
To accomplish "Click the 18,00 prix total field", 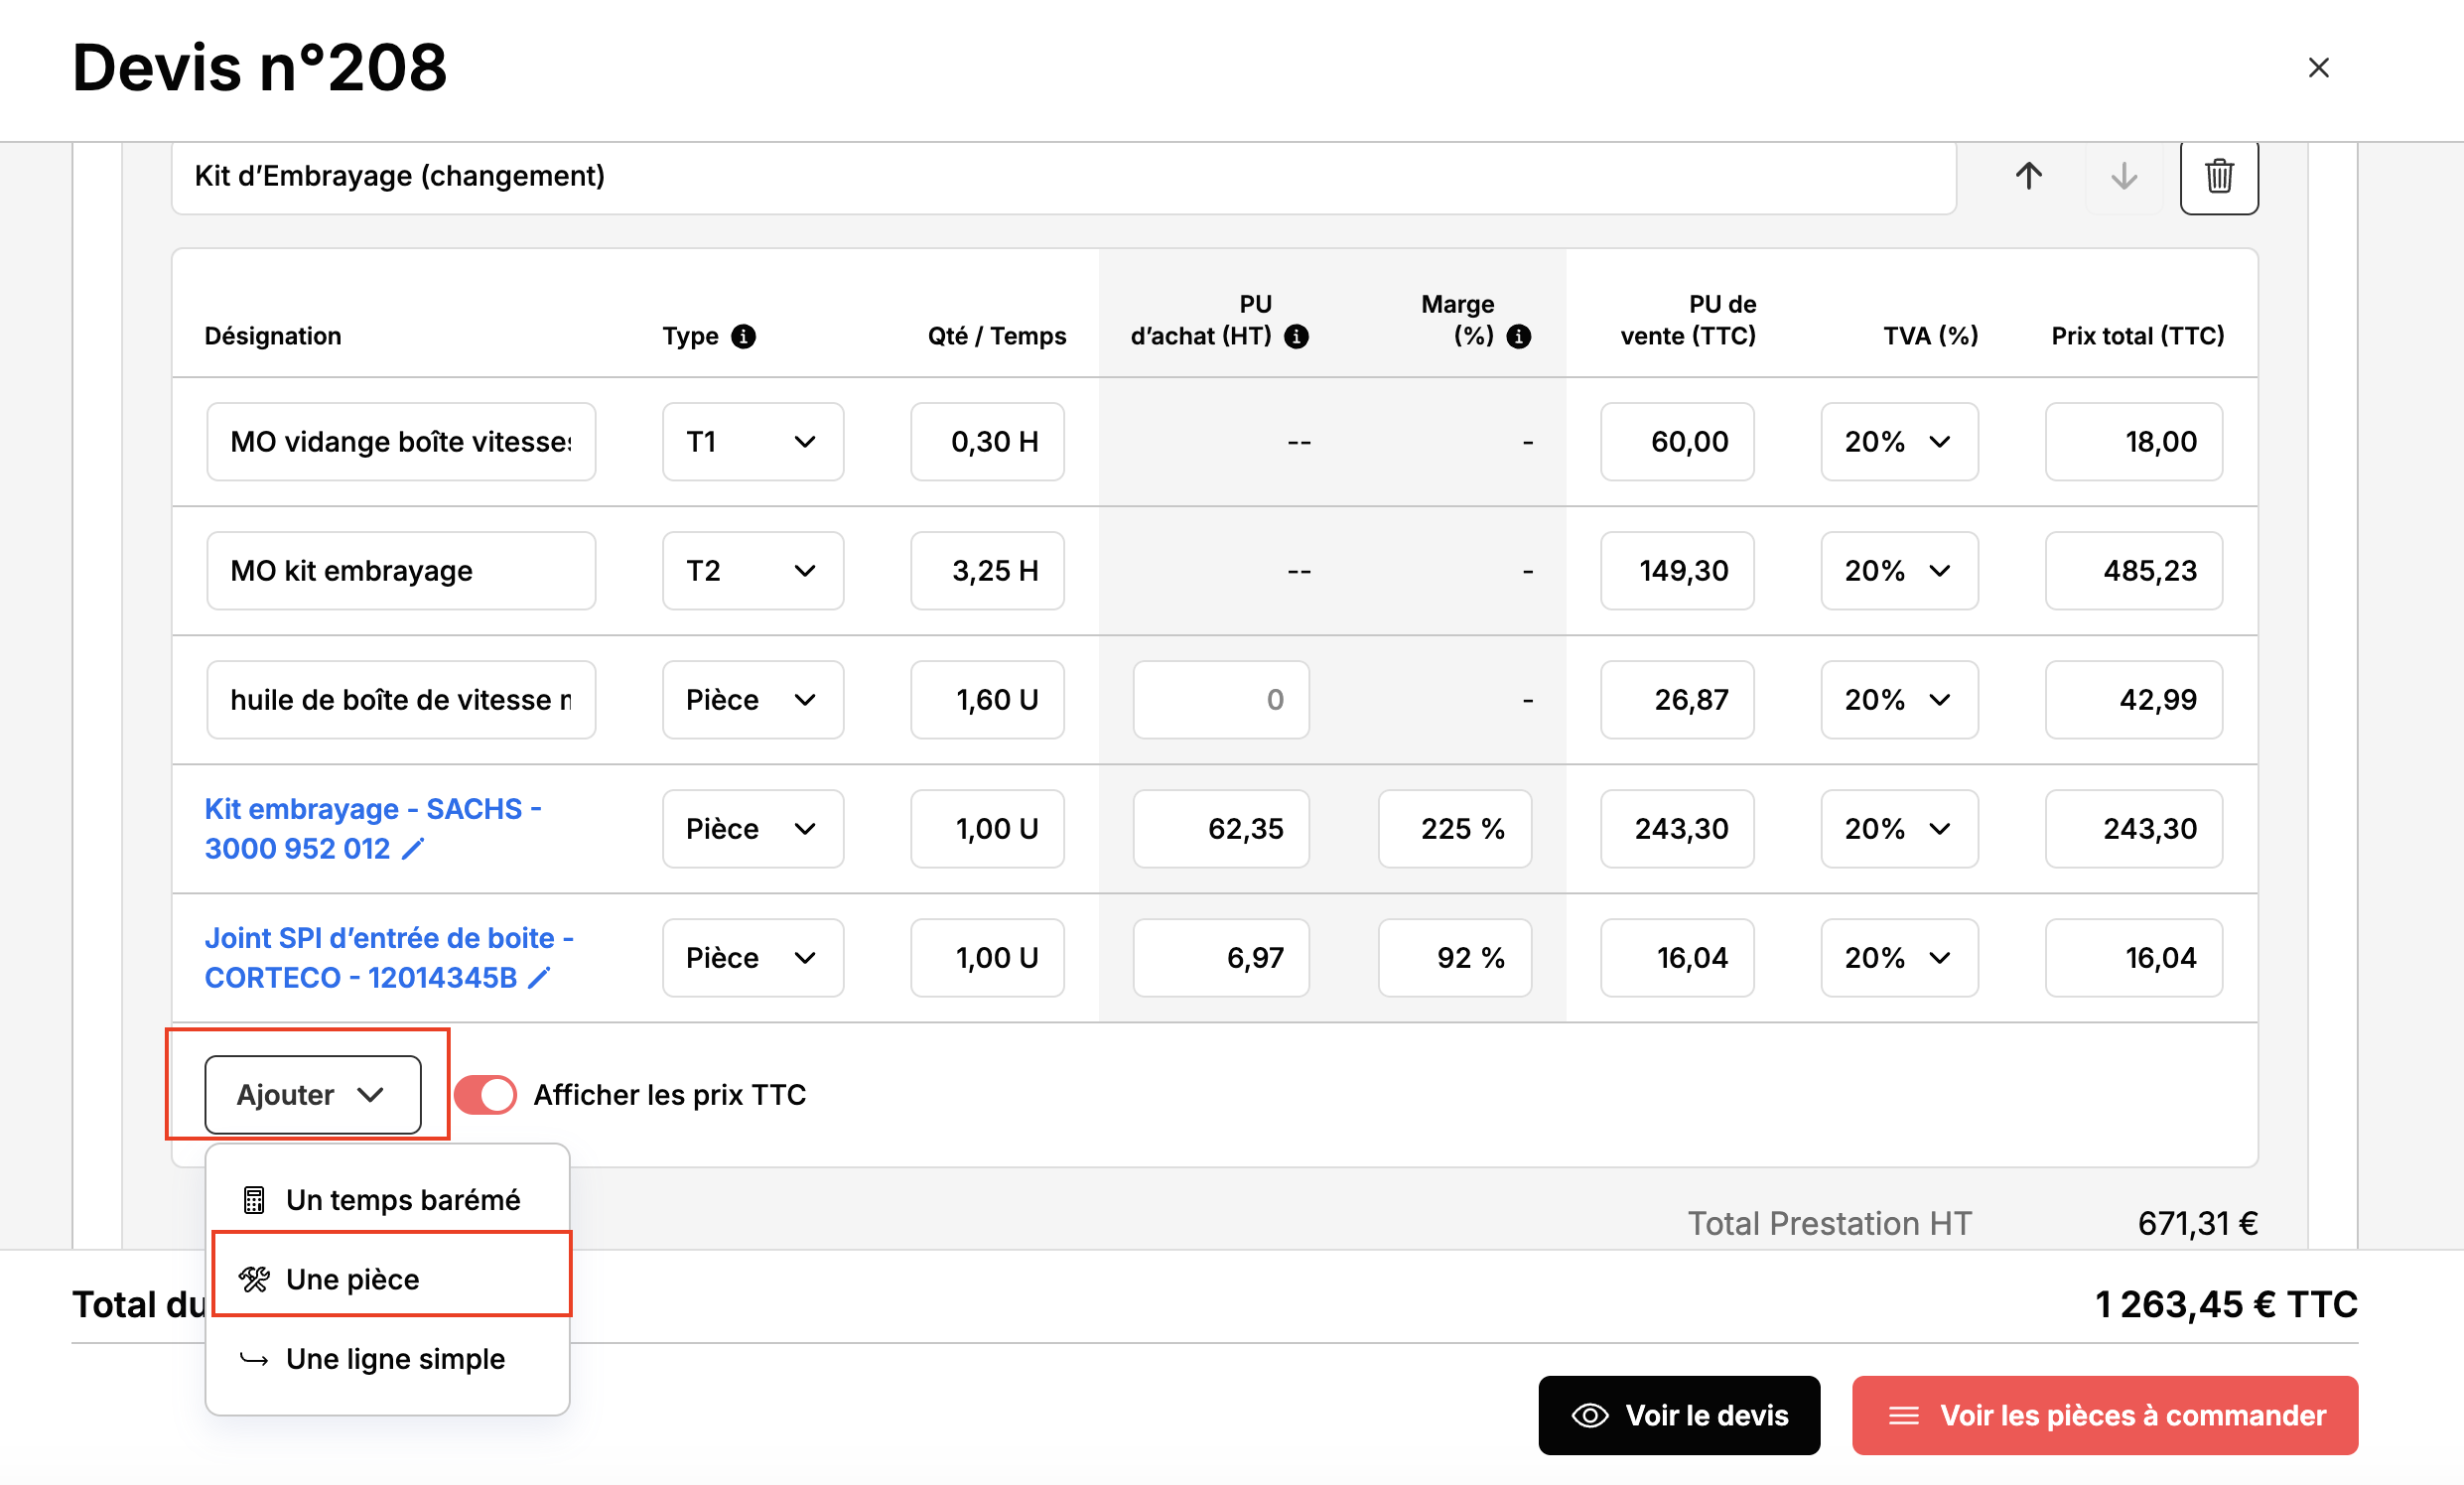I will pyautogui.click(x=2134, y=442).
